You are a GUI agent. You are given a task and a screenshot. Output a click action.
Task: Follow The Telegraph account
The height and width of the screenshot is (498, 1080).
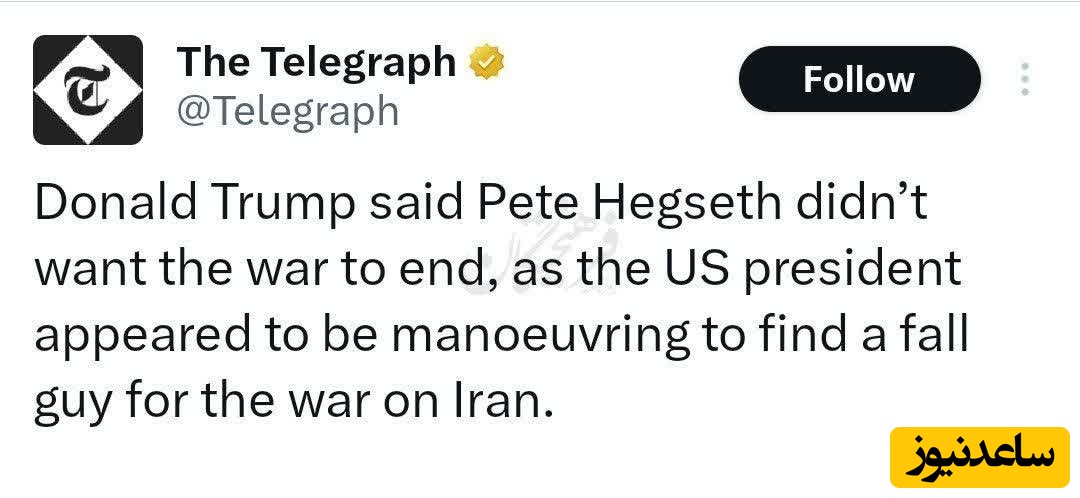point(859,79)
